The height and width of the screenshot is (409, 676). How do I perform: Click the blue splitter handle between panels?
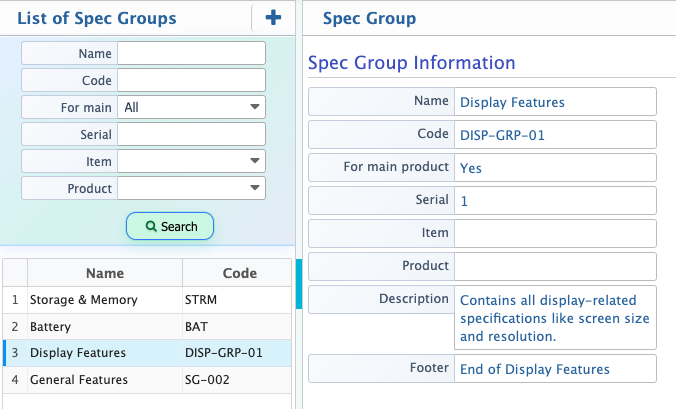(x=299, y=284)
